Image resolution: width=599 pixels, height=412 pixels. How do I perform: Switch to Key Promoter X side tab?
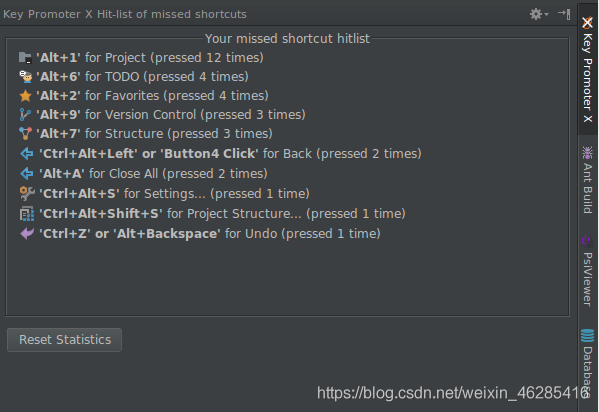pyautogui.click(x=588, y=70)
